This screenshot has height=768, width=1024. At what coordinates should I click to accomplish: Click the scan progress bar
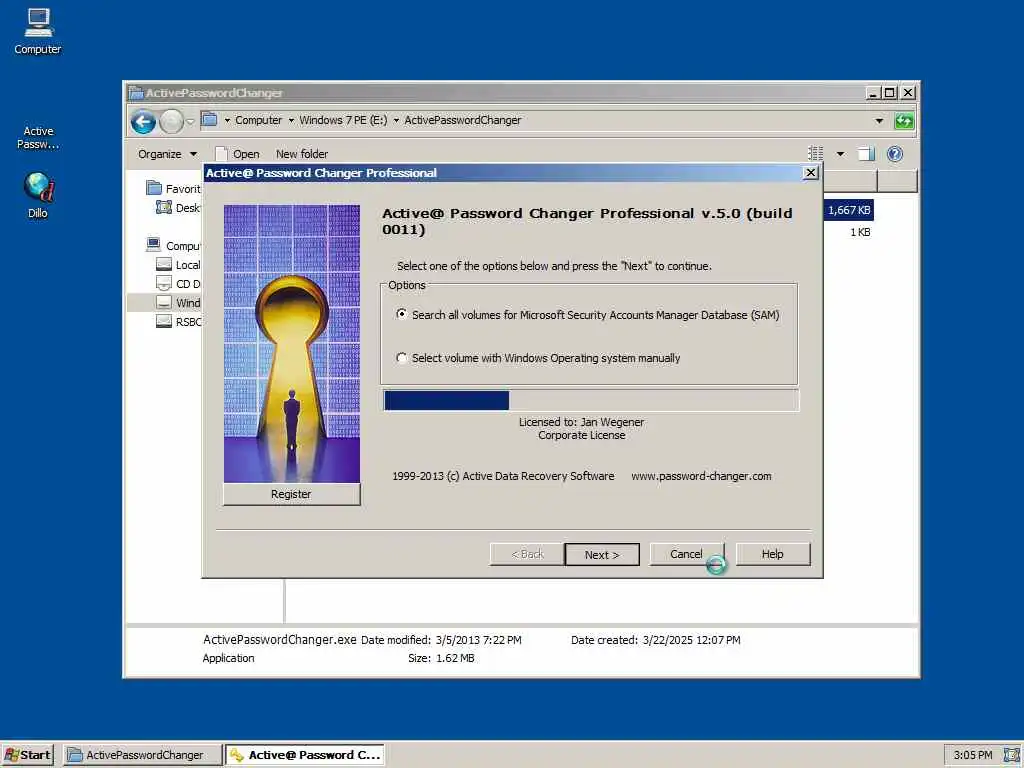coord(590,400)
